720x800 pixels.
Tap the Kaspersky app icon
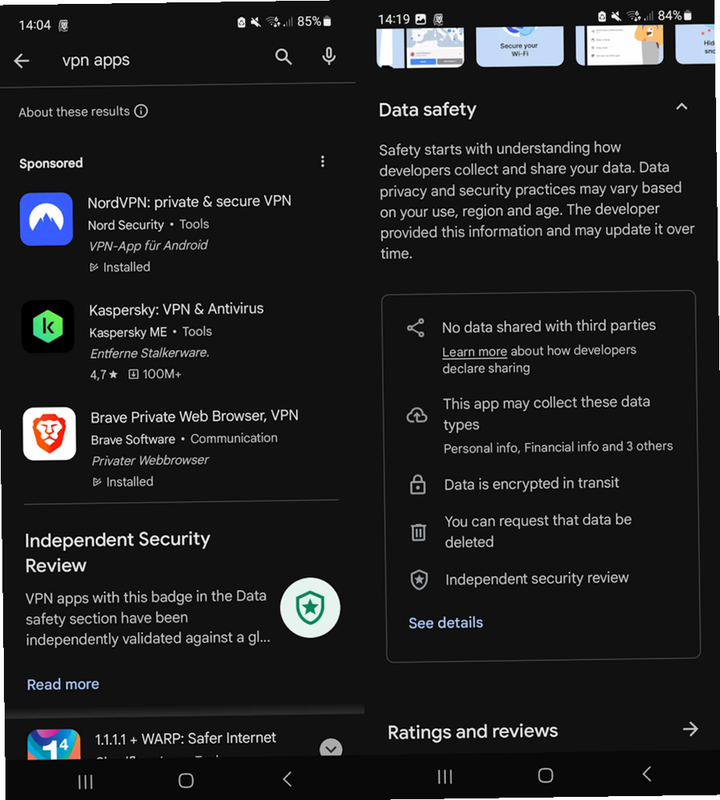pyautogui.click(x=48, y=327)
